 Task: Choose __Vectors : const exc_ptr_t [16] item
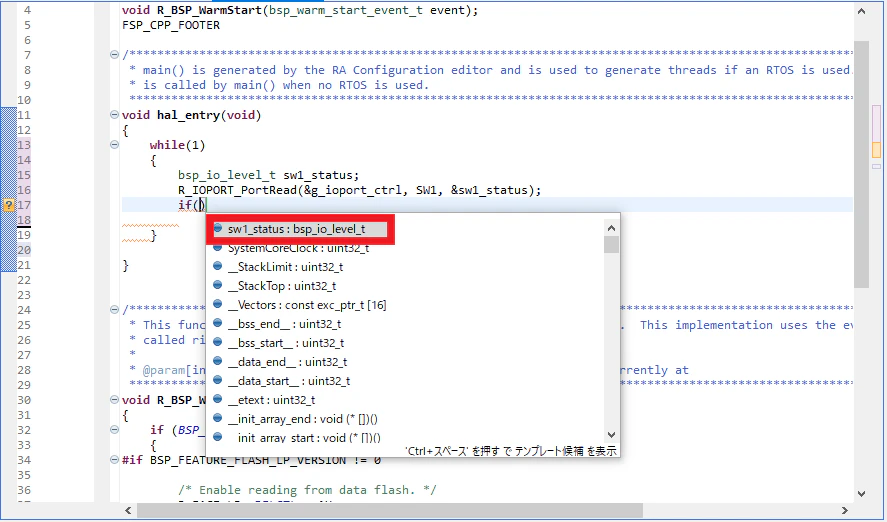[x=307, y=305]
